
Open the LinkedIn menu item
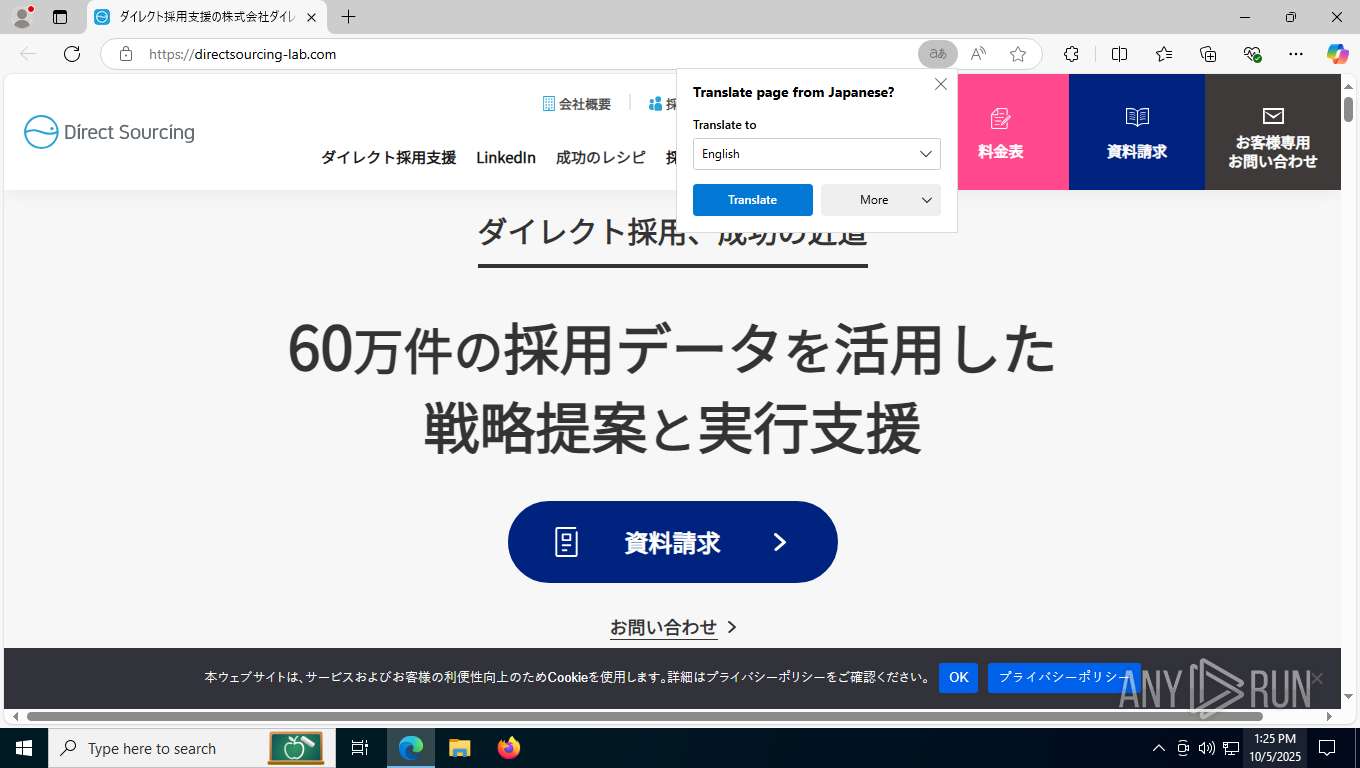point(506,158)
